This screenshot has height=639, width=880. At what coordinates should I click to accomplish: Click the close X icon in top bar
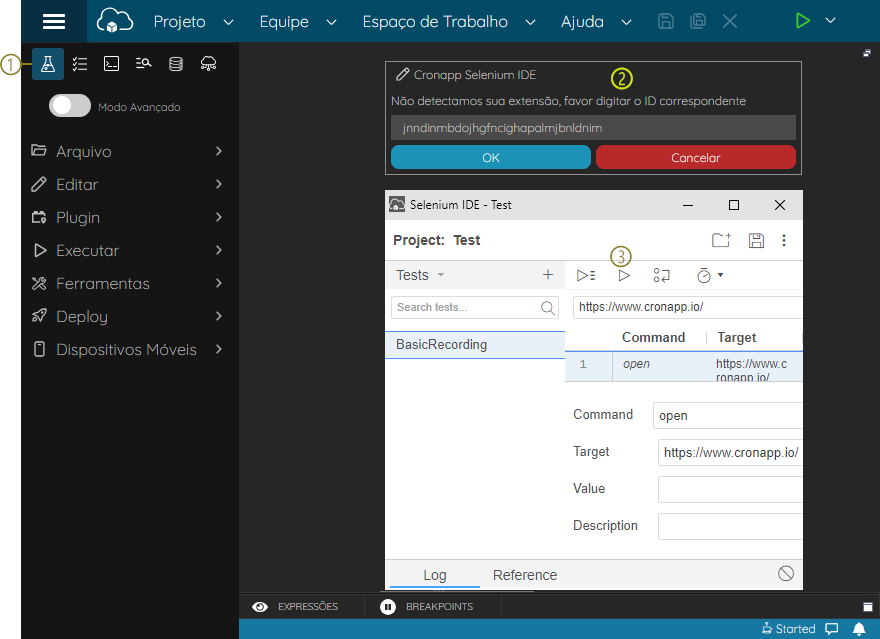(730, 21)
